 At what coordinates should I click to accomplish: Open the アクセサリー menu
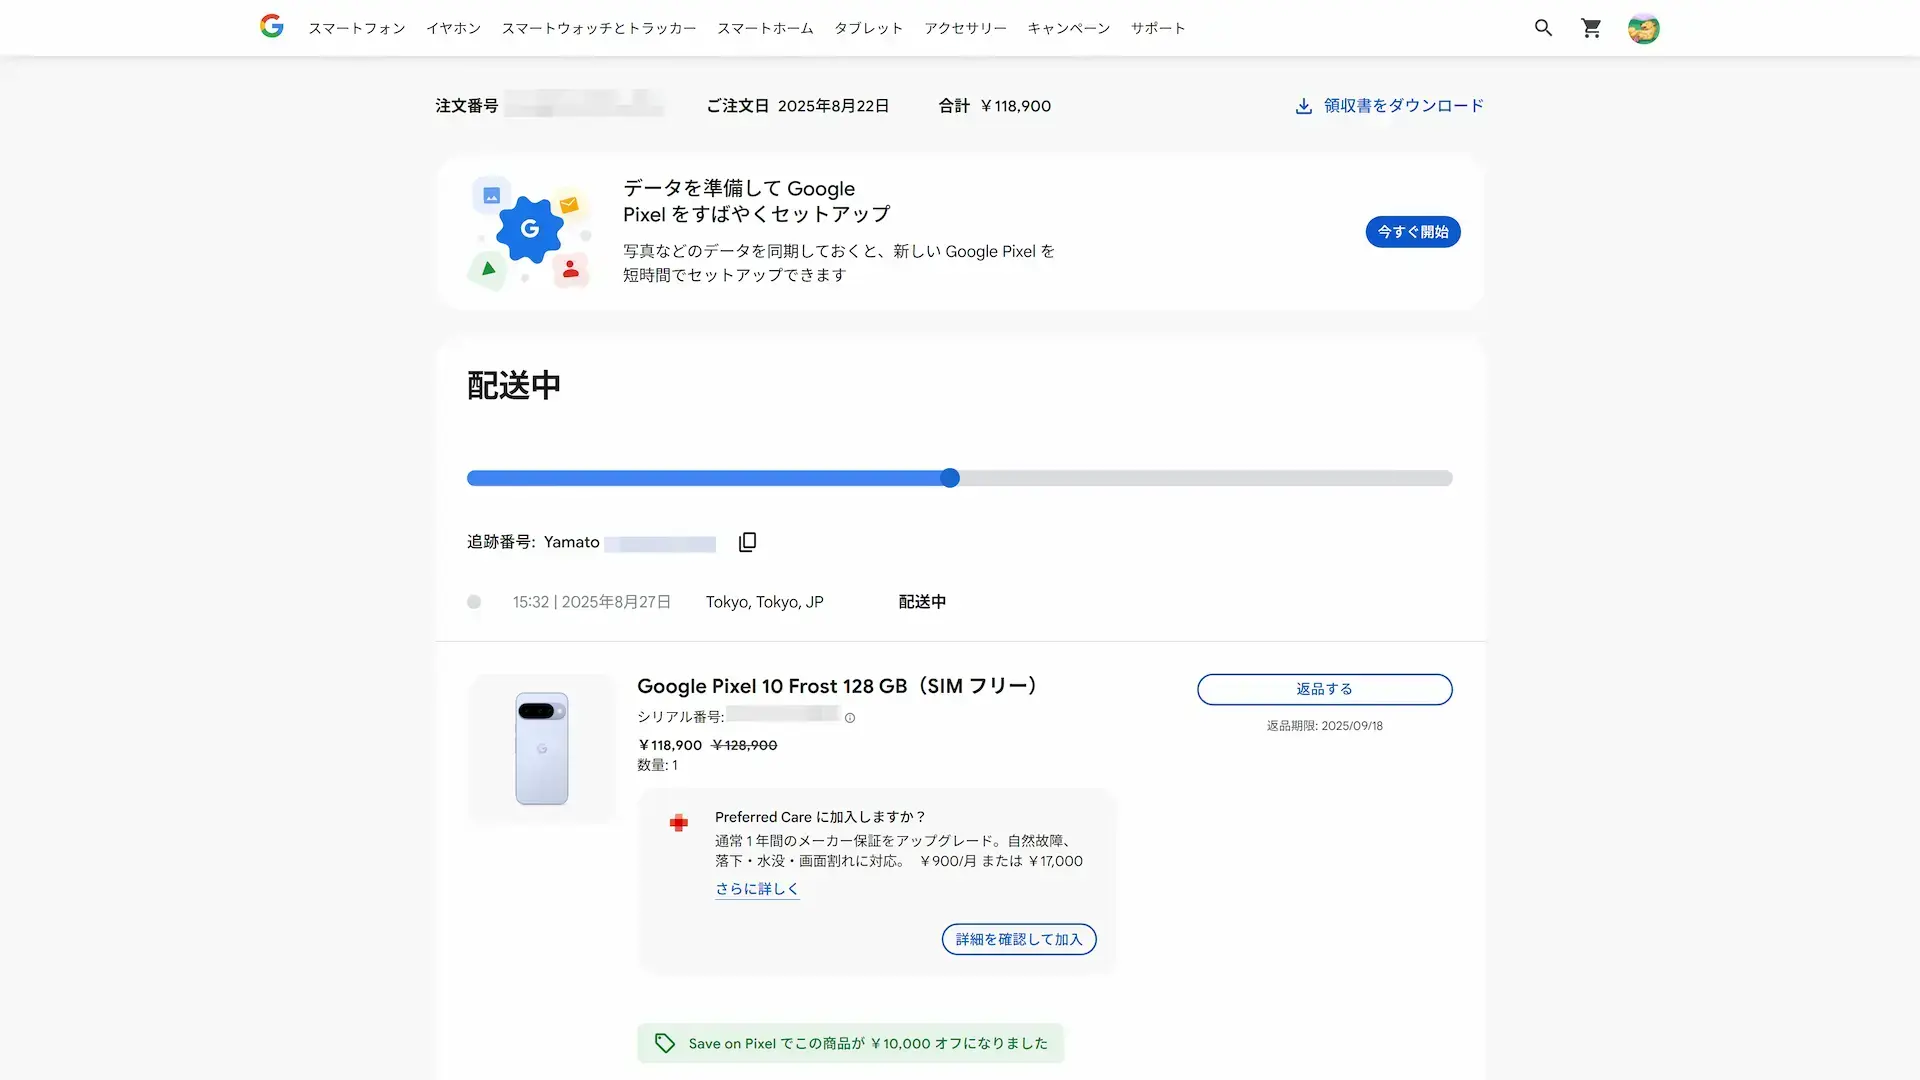964,28
